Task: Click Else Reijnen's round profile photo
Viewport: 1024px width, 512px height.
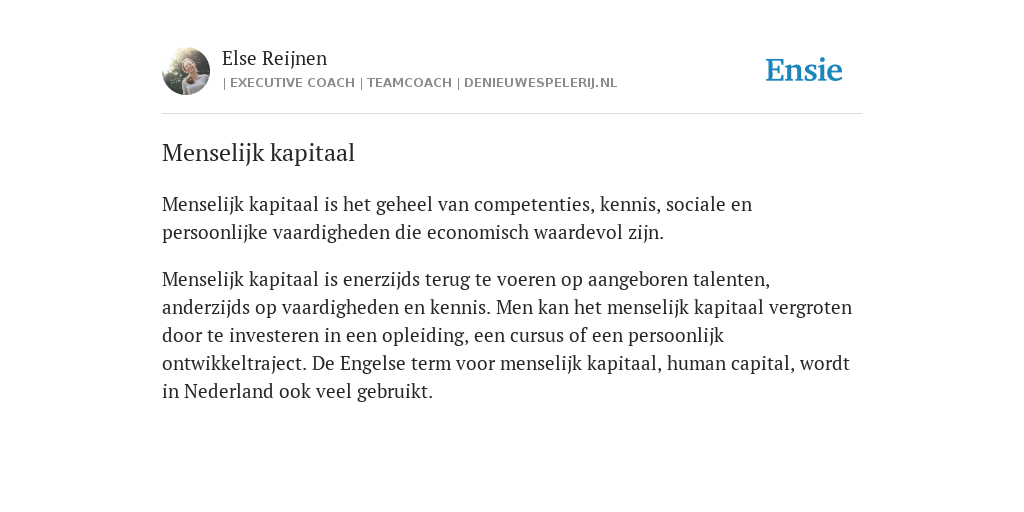Action: point(186,71)
